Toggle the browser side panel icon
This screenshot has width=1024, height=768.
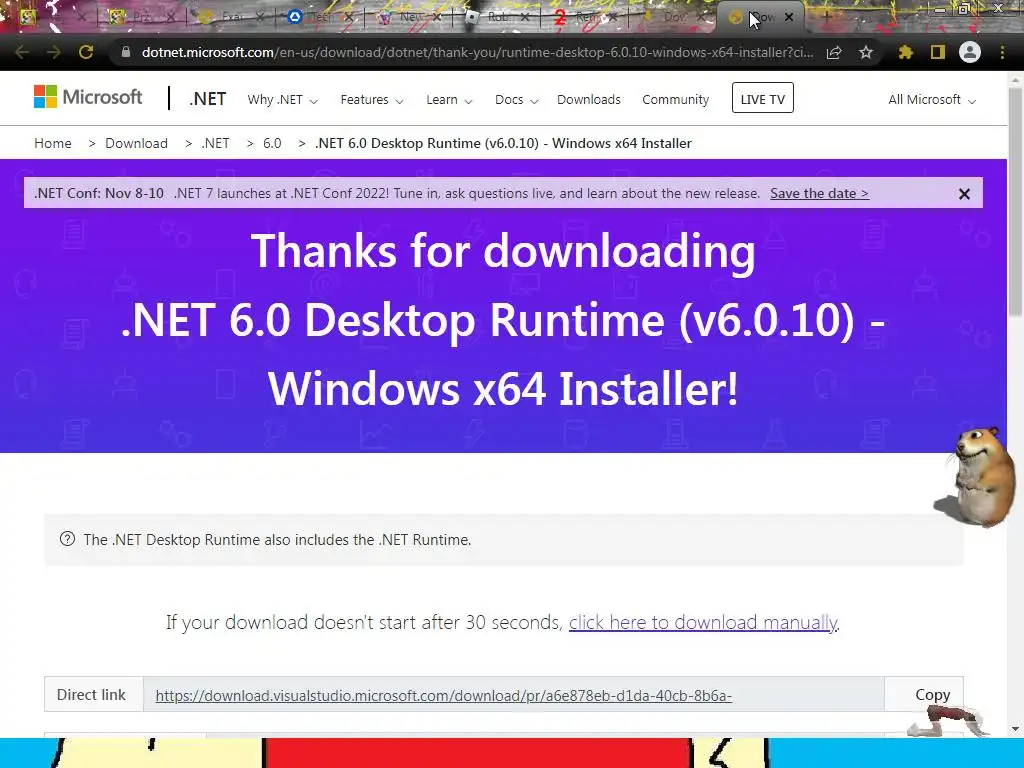coord(937,52)
